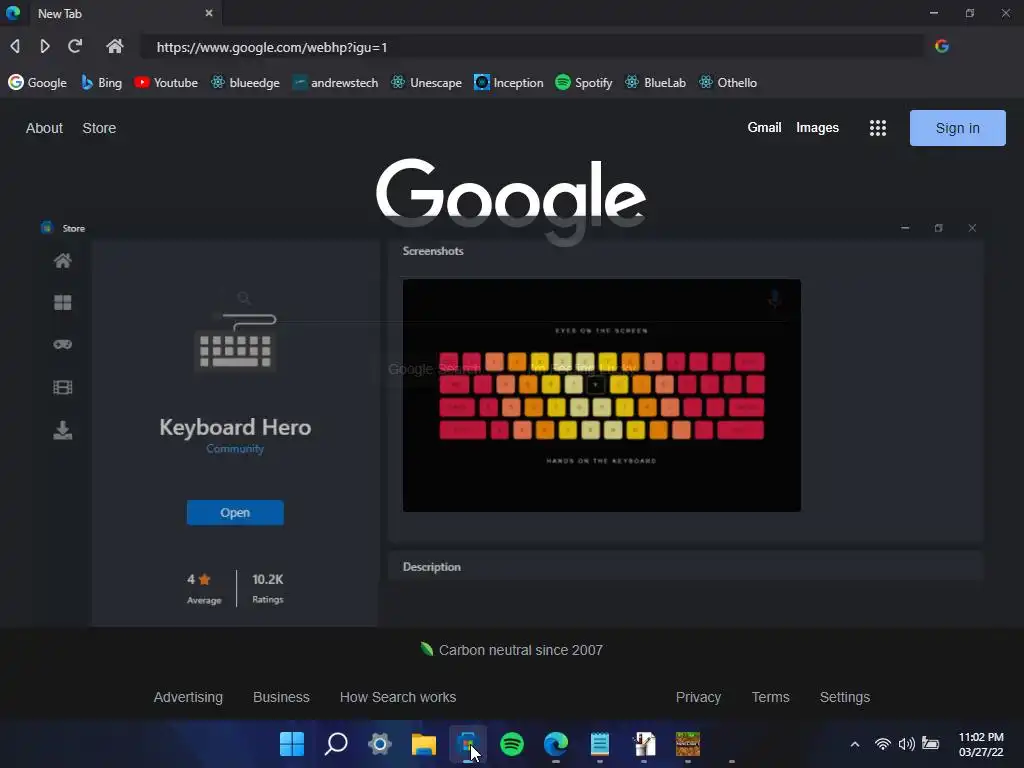This screenshot has height=768, width=1024.
Task: Open the Terms footer link
Action: tap(770, 697)
